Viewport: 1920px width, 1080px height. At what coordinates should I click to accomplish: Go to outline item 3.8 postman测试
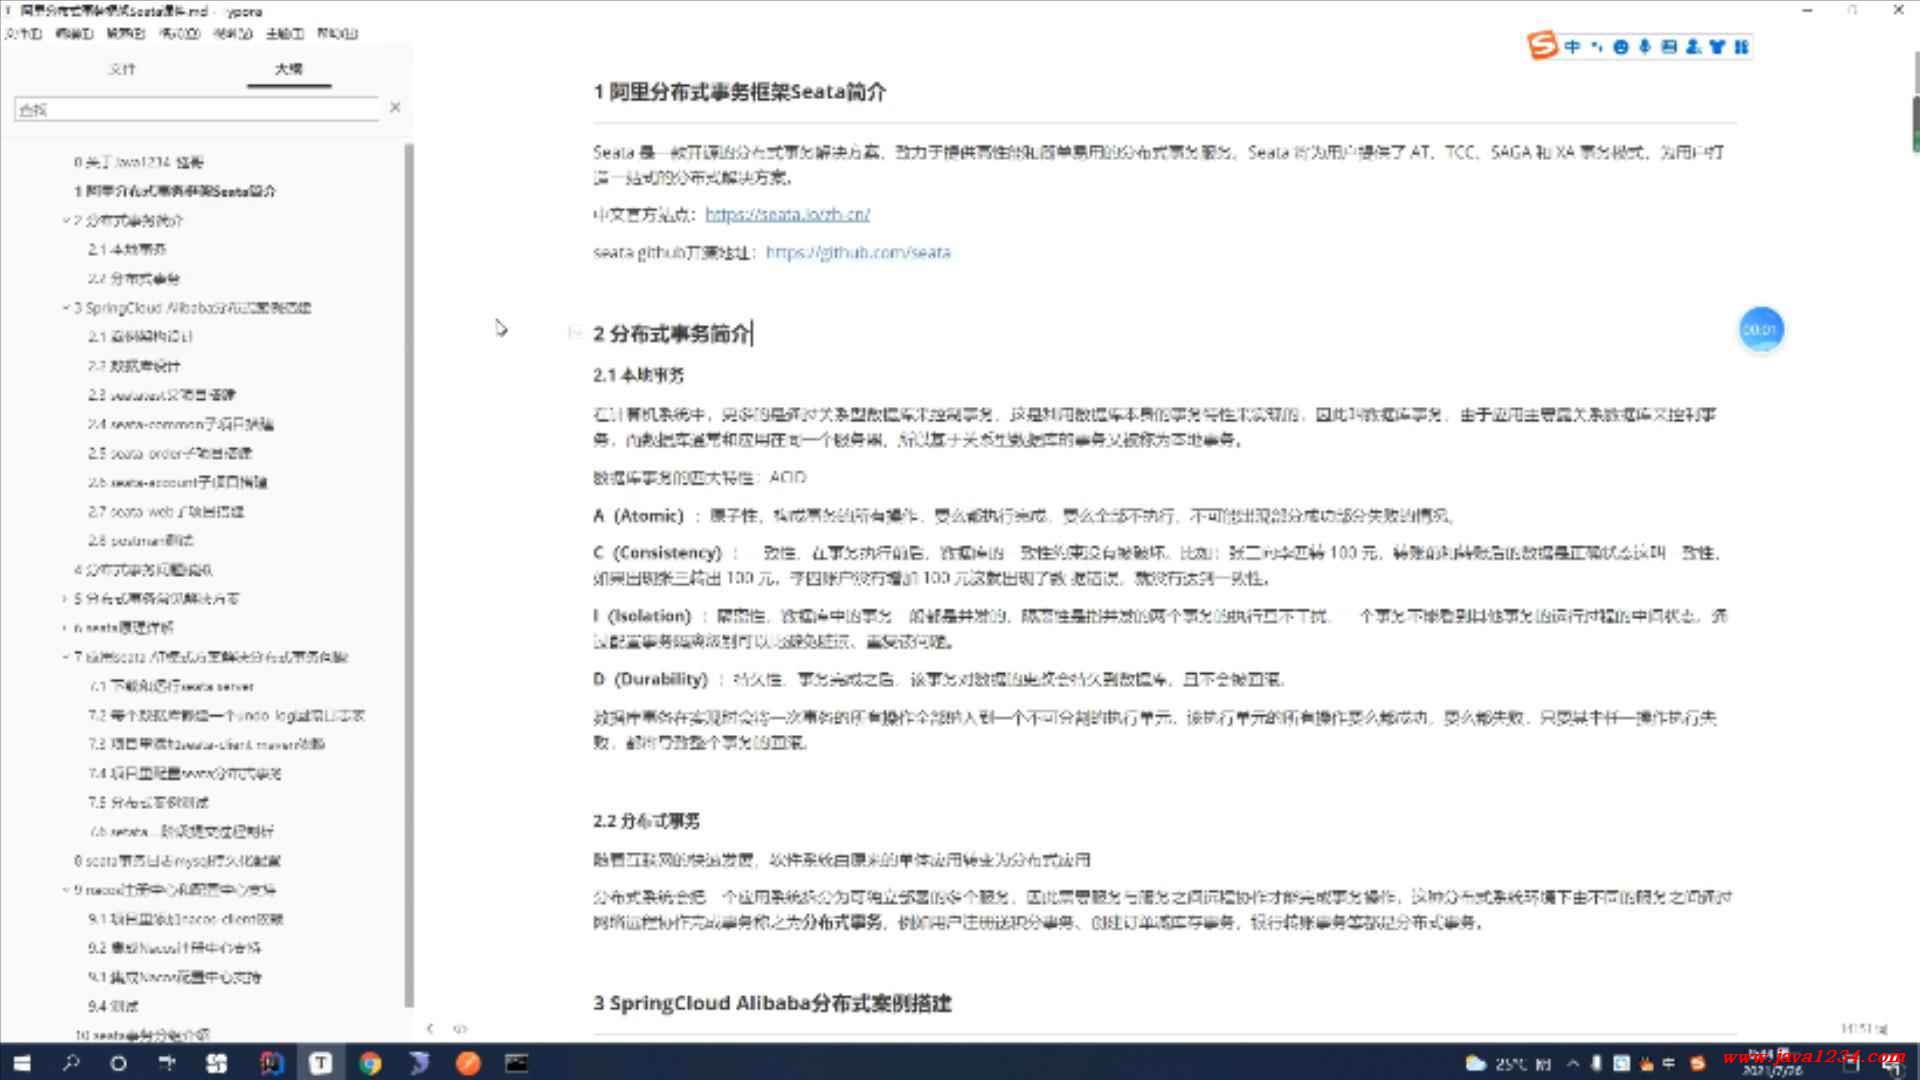(x=141, y=540)
